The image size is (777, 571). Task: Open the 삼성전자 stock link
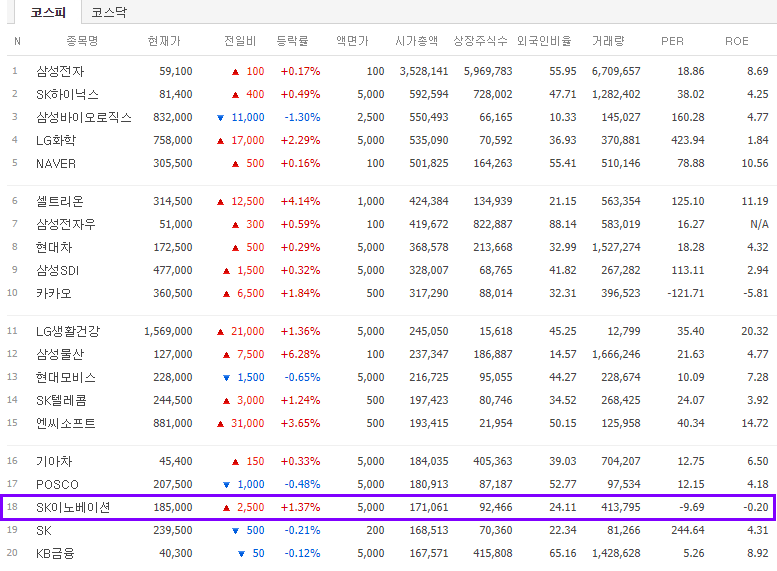coord(60,71)
